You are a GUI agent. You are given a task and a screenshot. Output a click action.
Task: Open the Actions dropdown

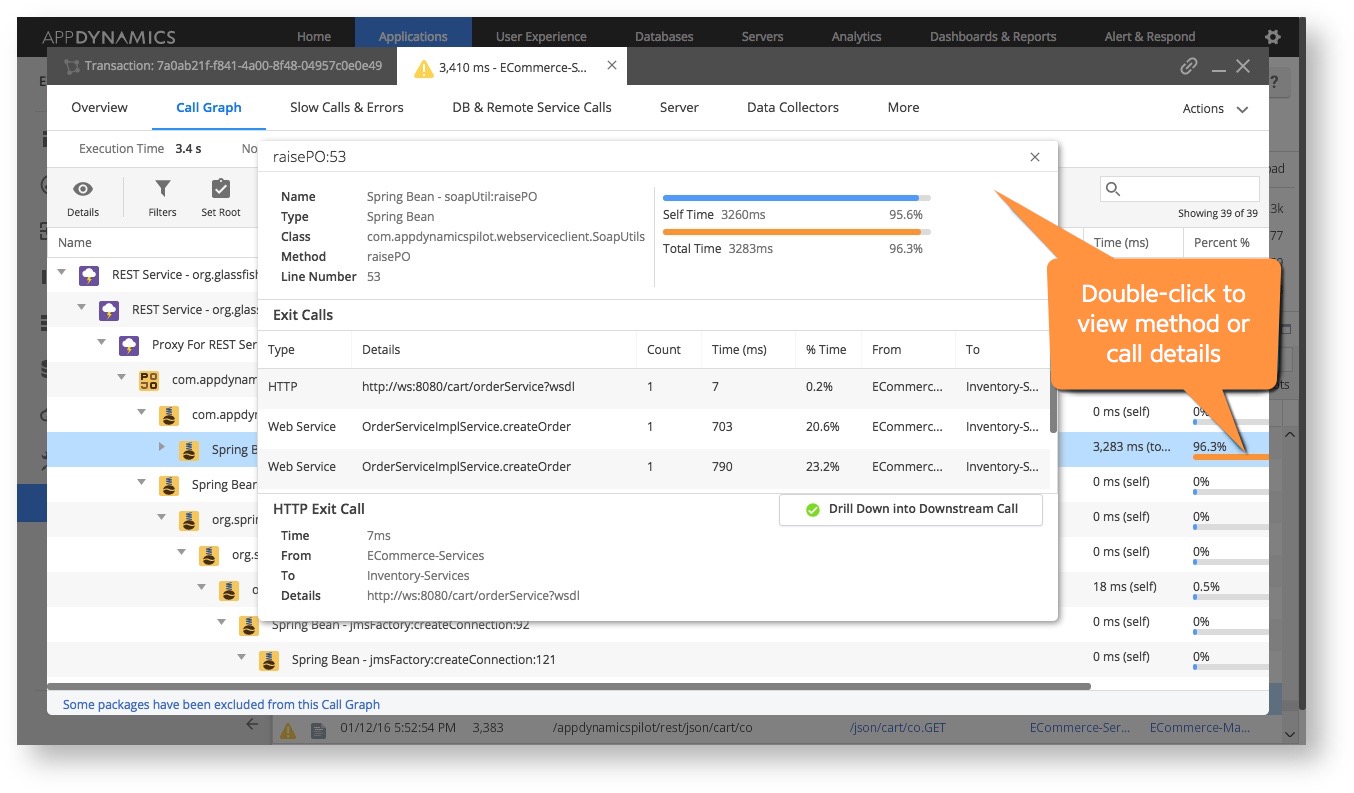click(x=1215, y=109)
